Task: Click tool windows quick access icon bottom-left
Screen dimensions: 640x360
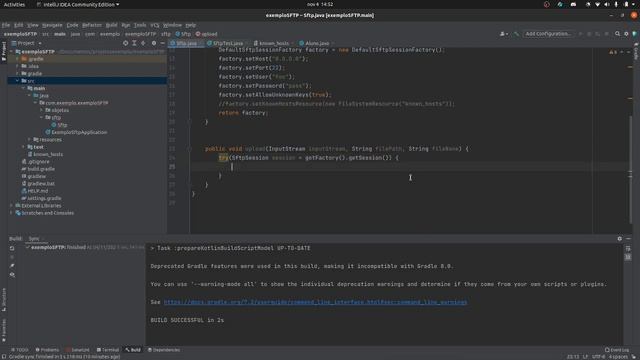Action: point(4,356)
